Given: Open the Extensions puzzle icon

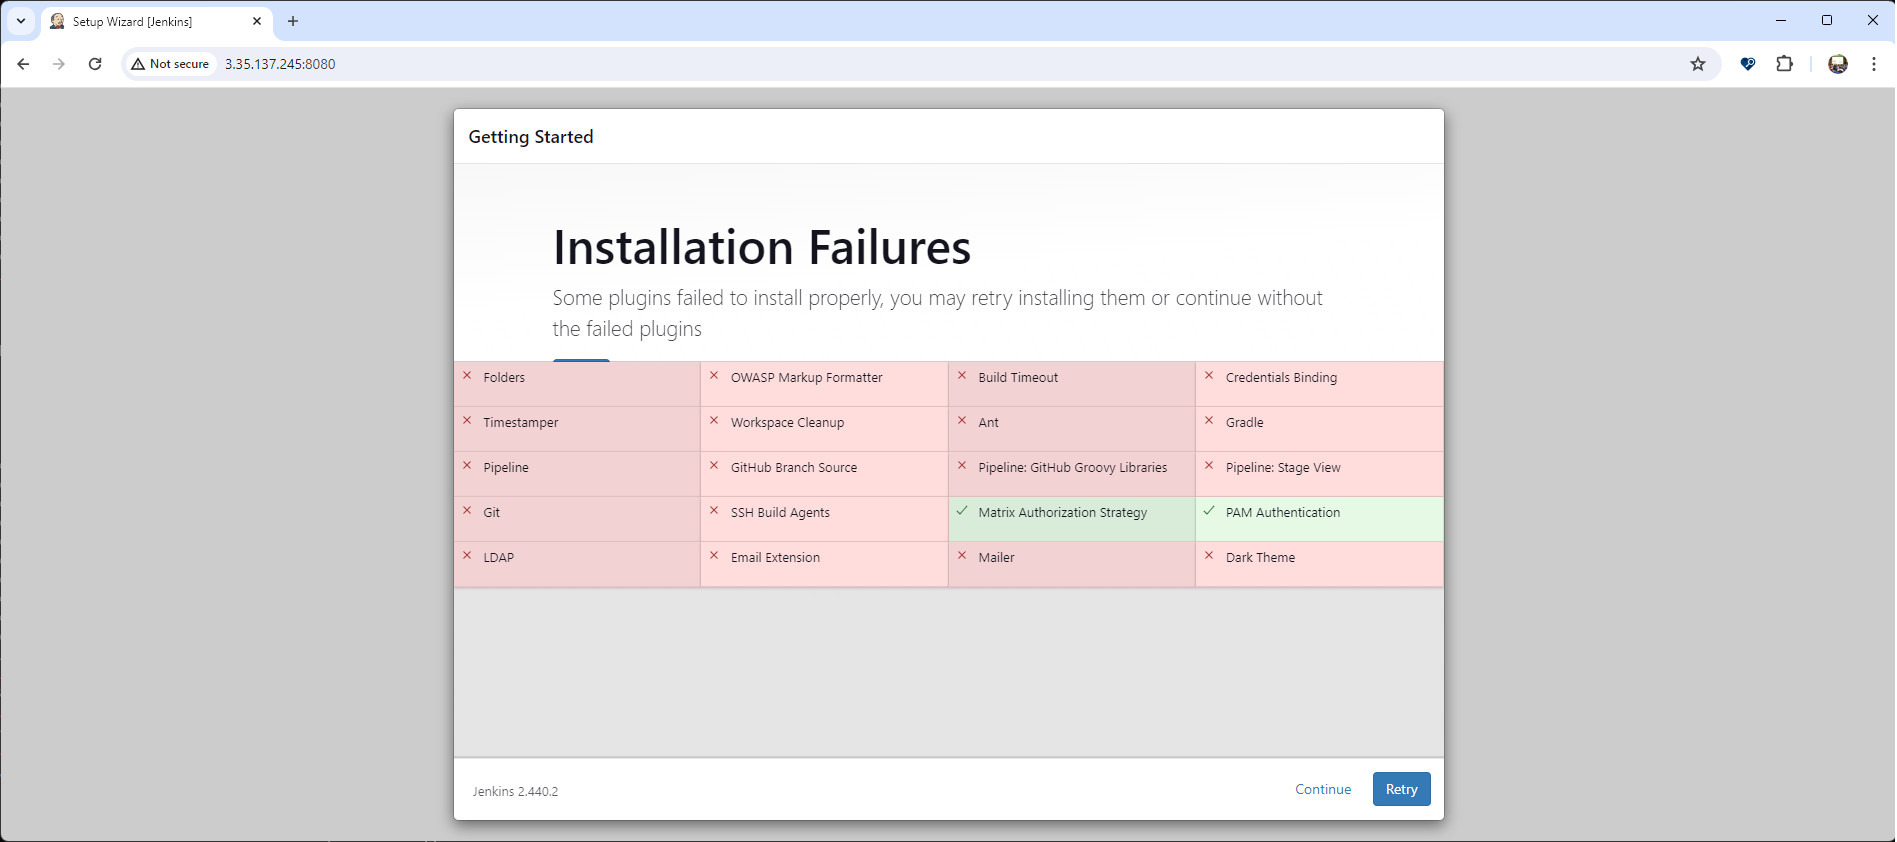Looking at the screenshot, I should pyautogui.click(x=1784, y=64).
